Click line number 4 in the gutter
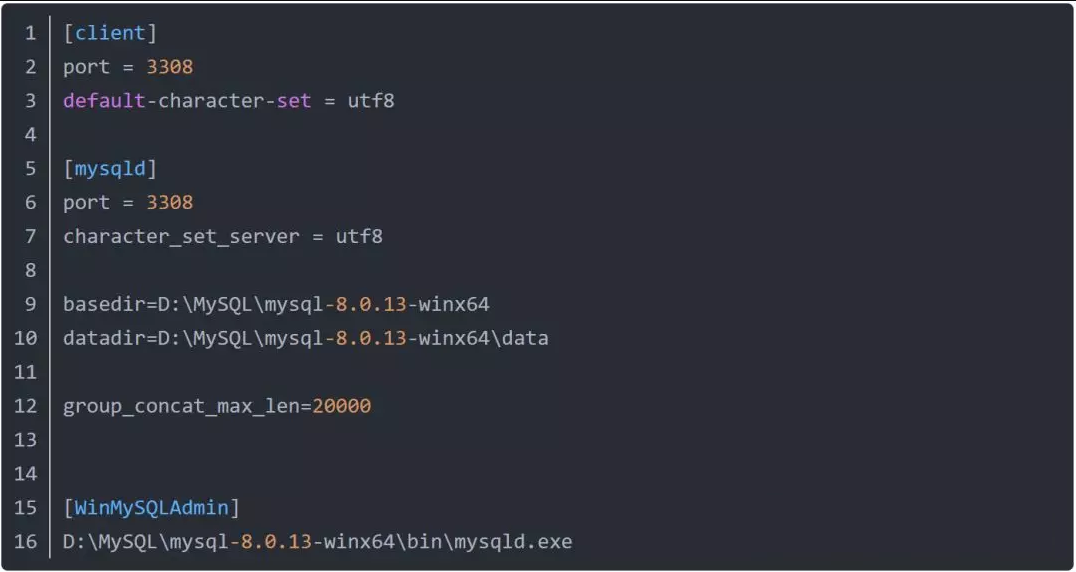The image size is (1076, 572). (x=30, y=134)
